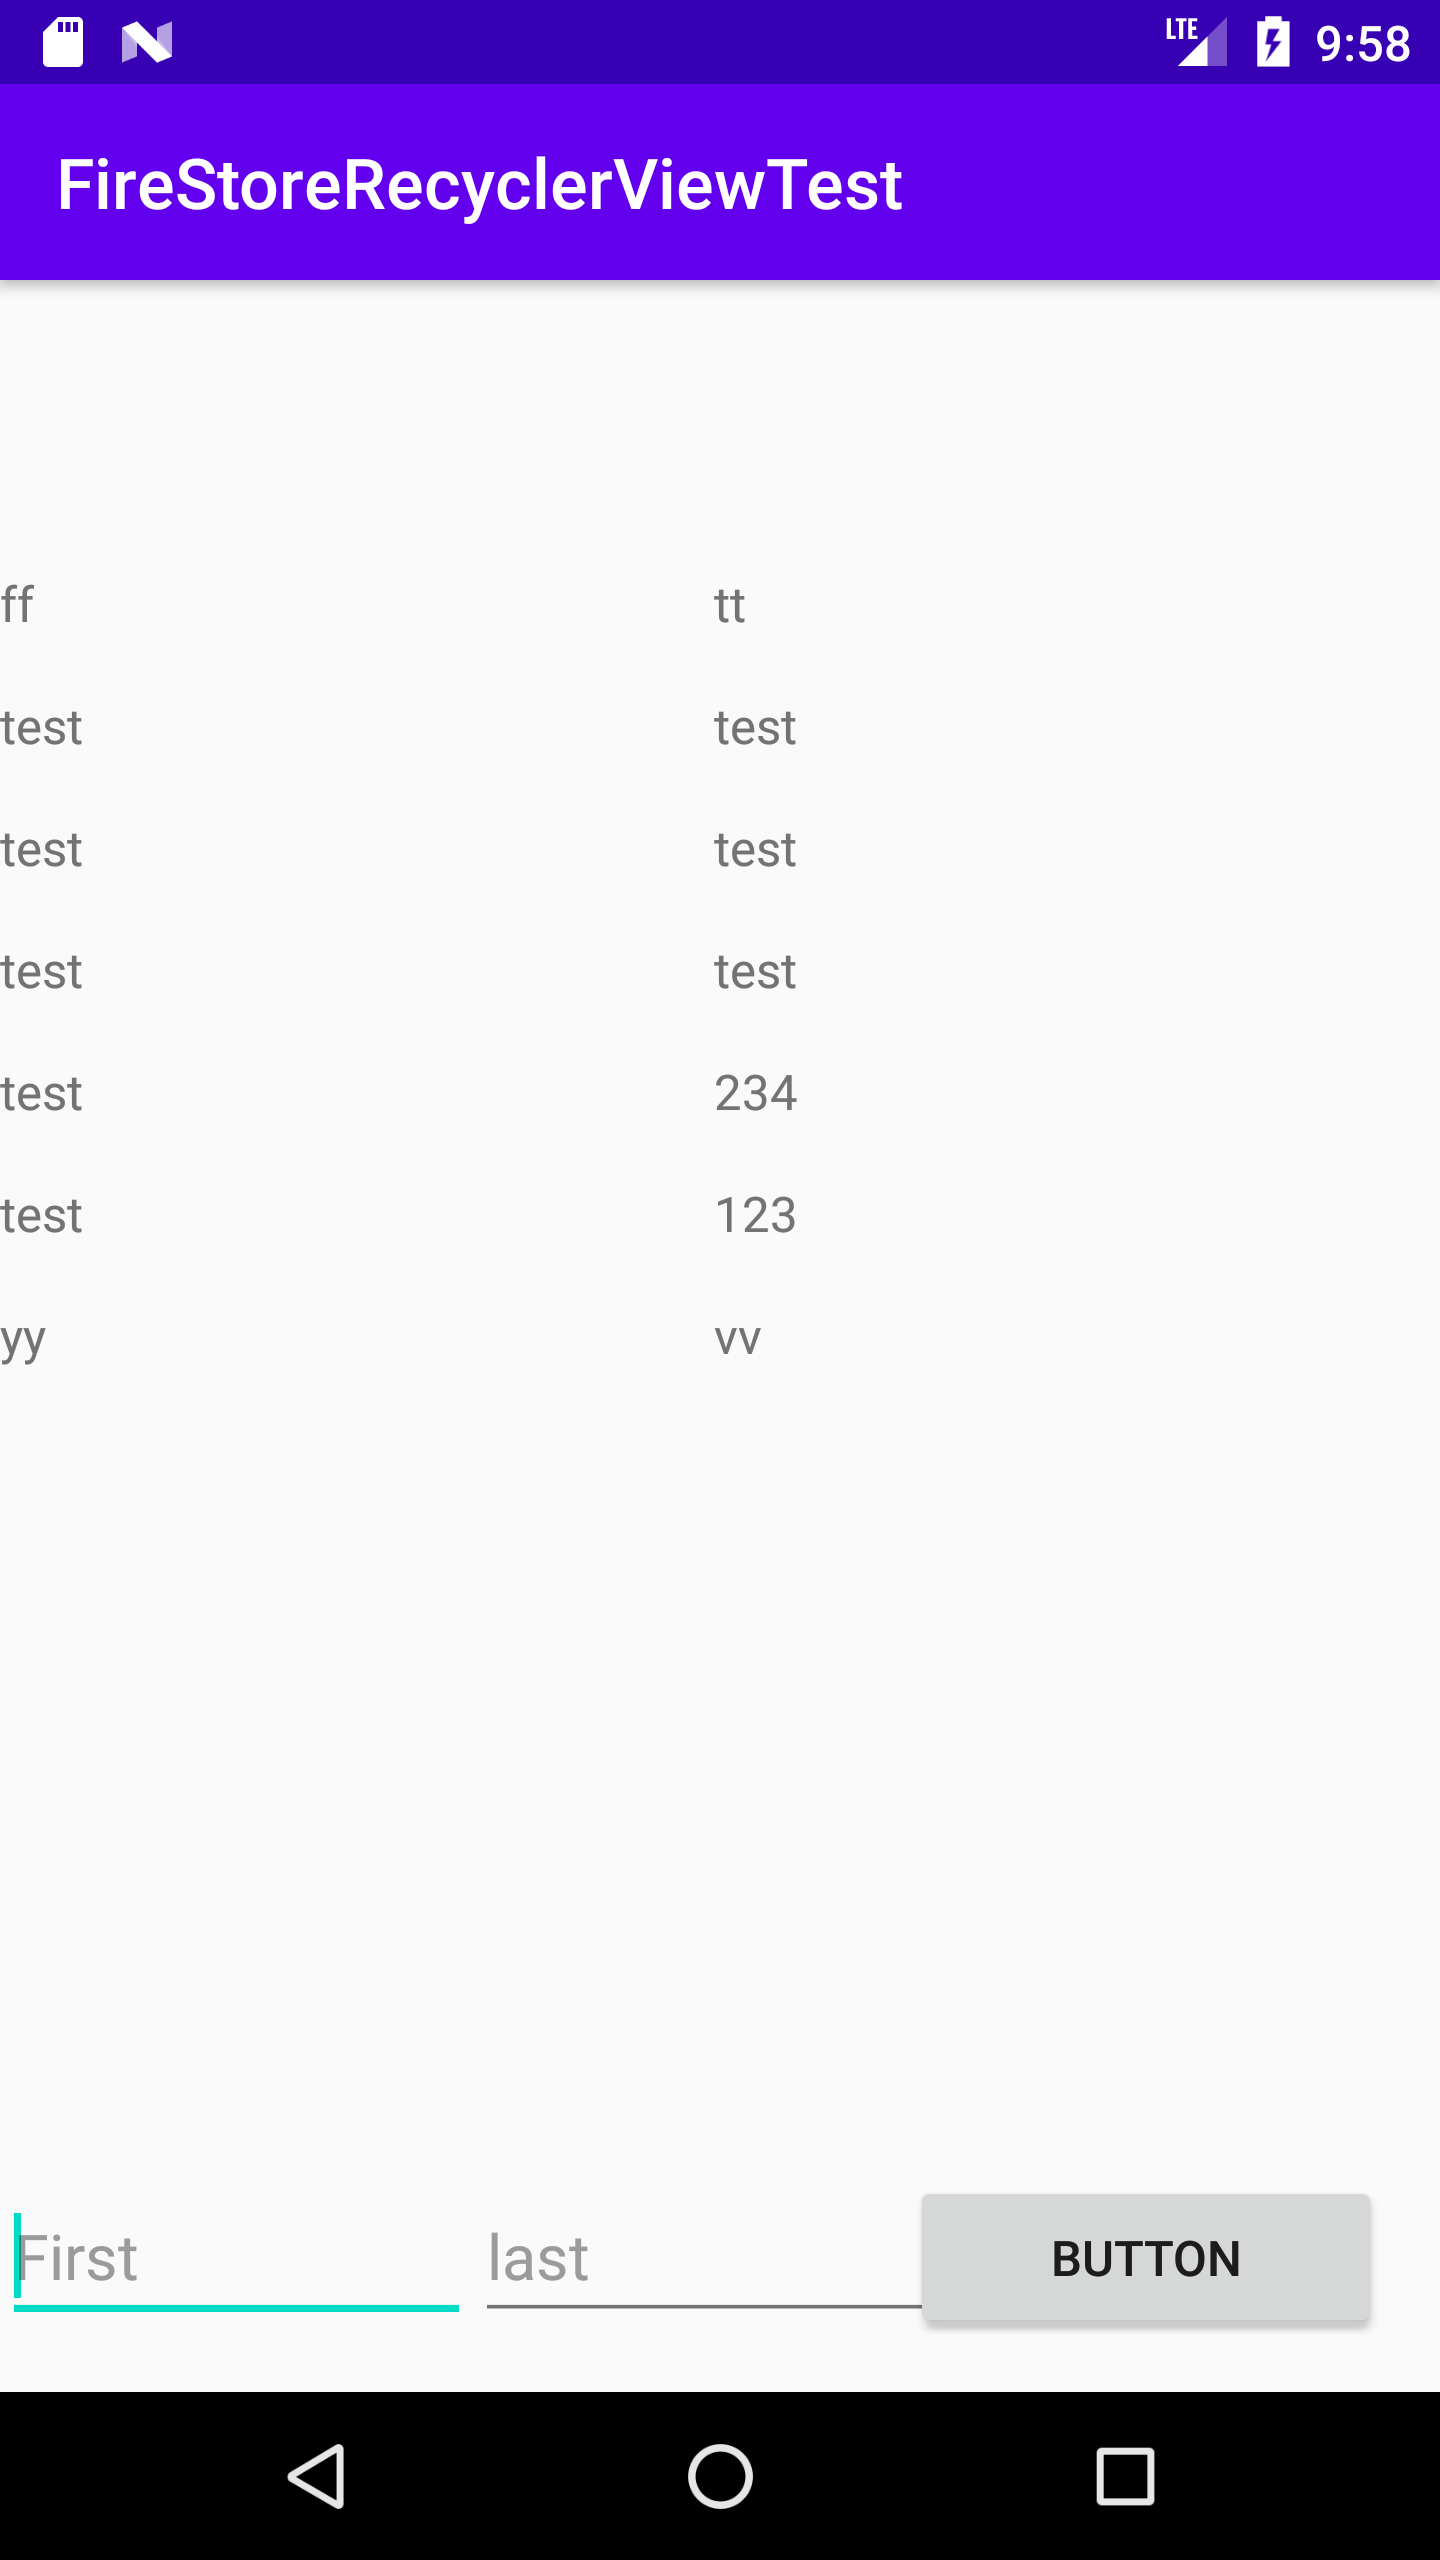Click the purple app toolbar area
Screen dimensions: 1440x2560
[1100, 184]
